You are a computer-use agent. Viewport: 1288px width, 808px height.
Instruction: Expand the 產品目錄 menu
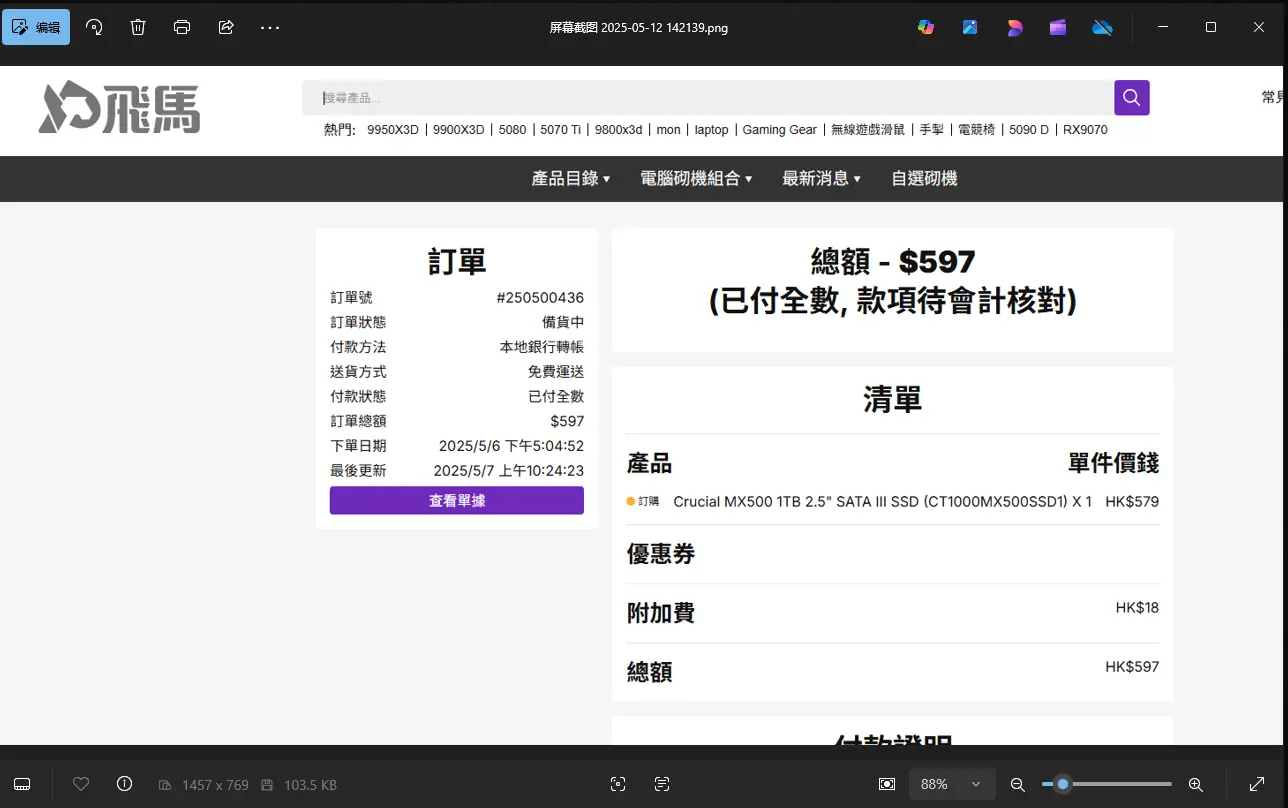click(571, 178)
